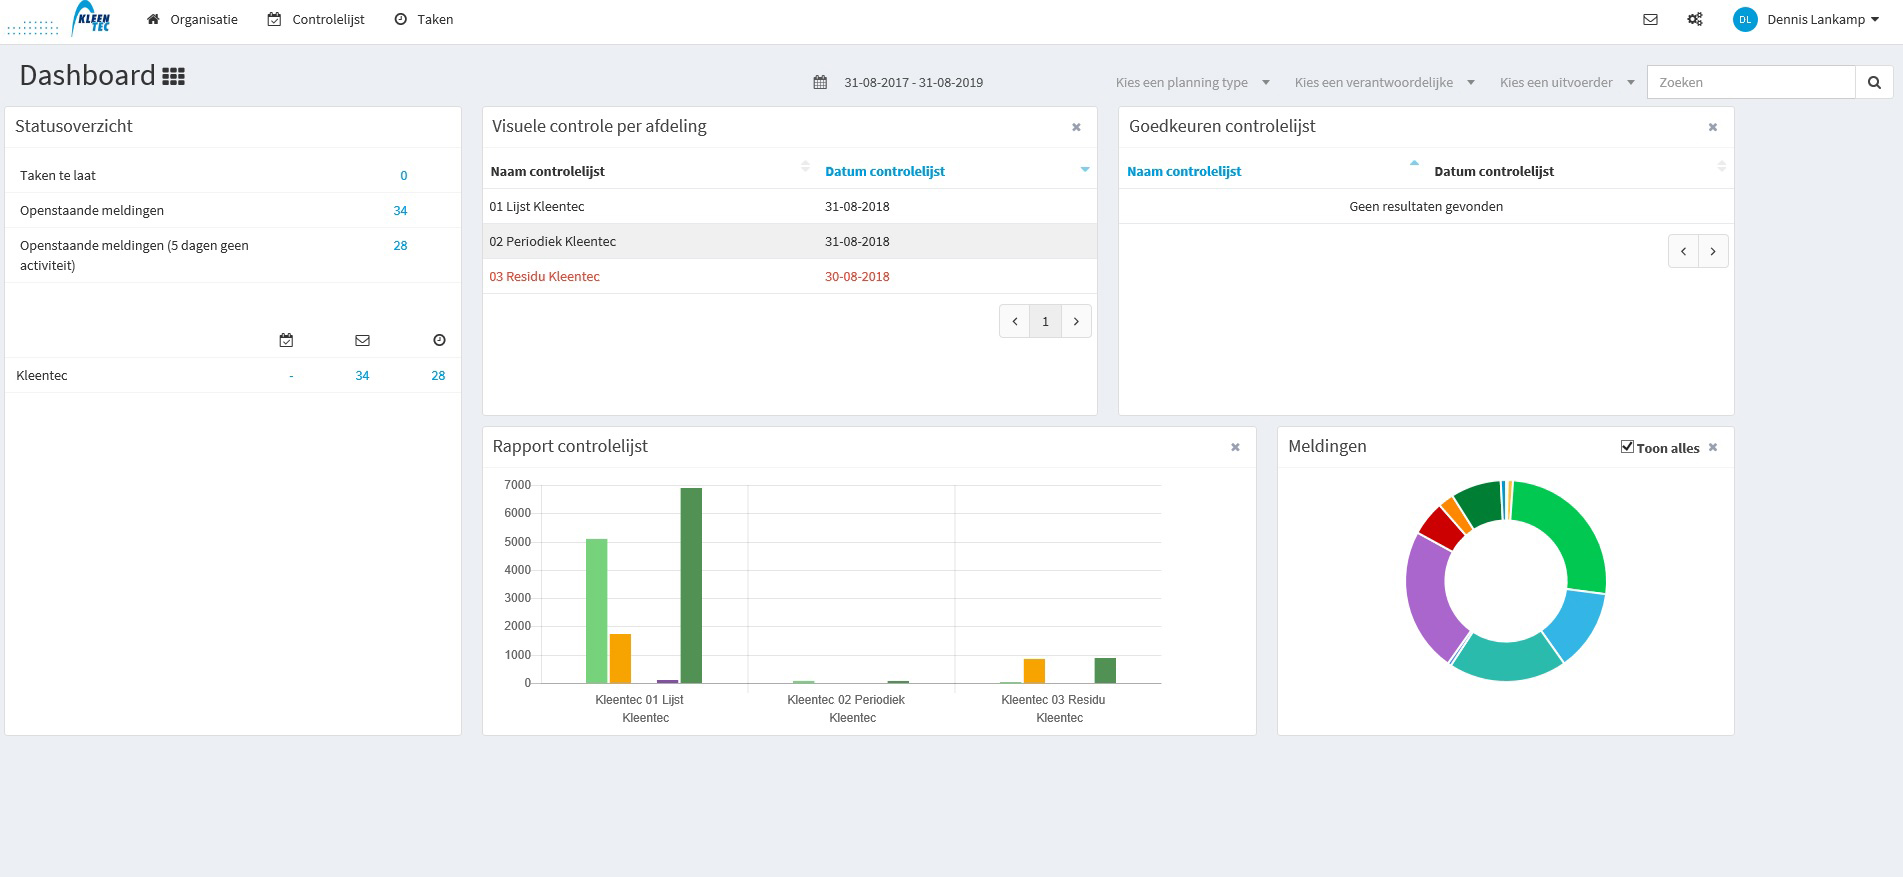Expand Kies een planning type dropdown
Screen dimensions: 1903x877
tap(1192, 82)
